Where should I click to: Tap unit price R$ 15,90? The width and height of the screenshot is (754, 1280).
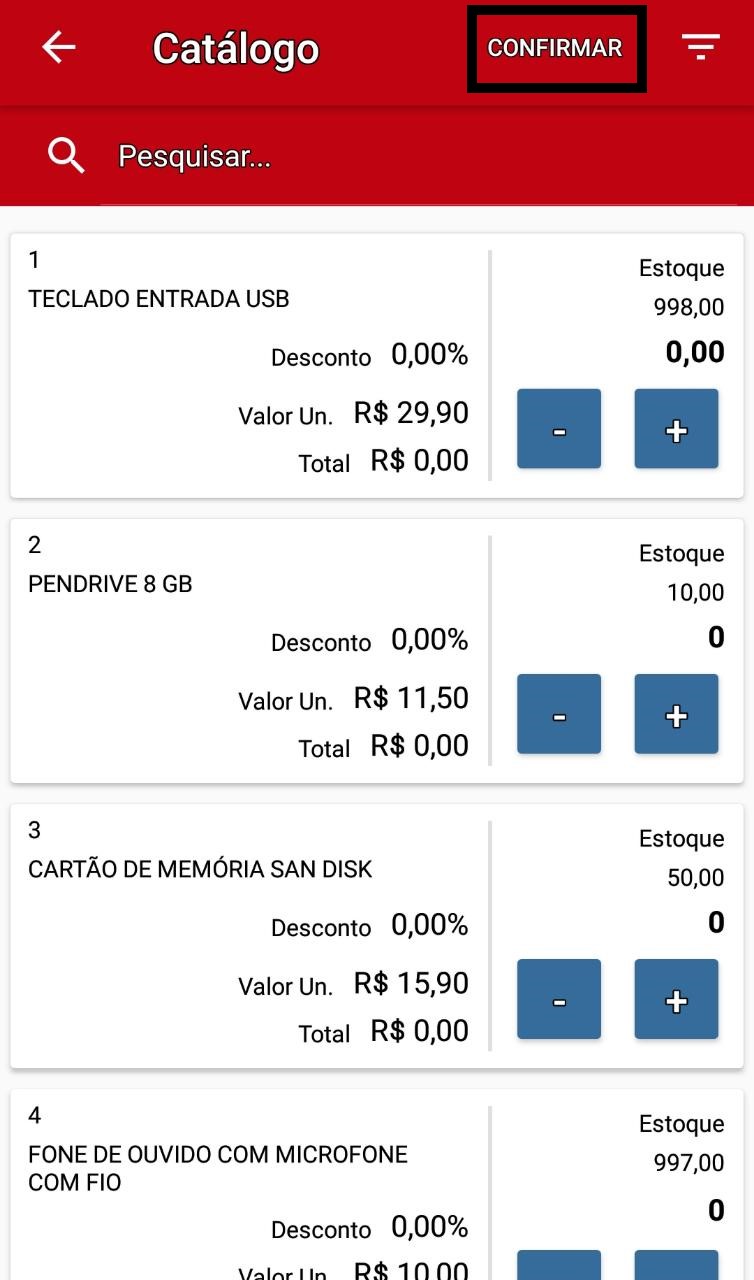click(411, 983)
